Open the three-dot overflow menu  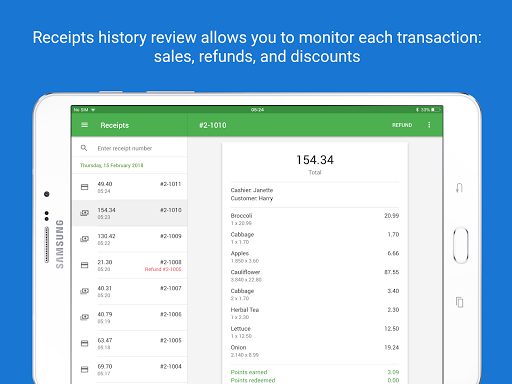tap(429, 125)
